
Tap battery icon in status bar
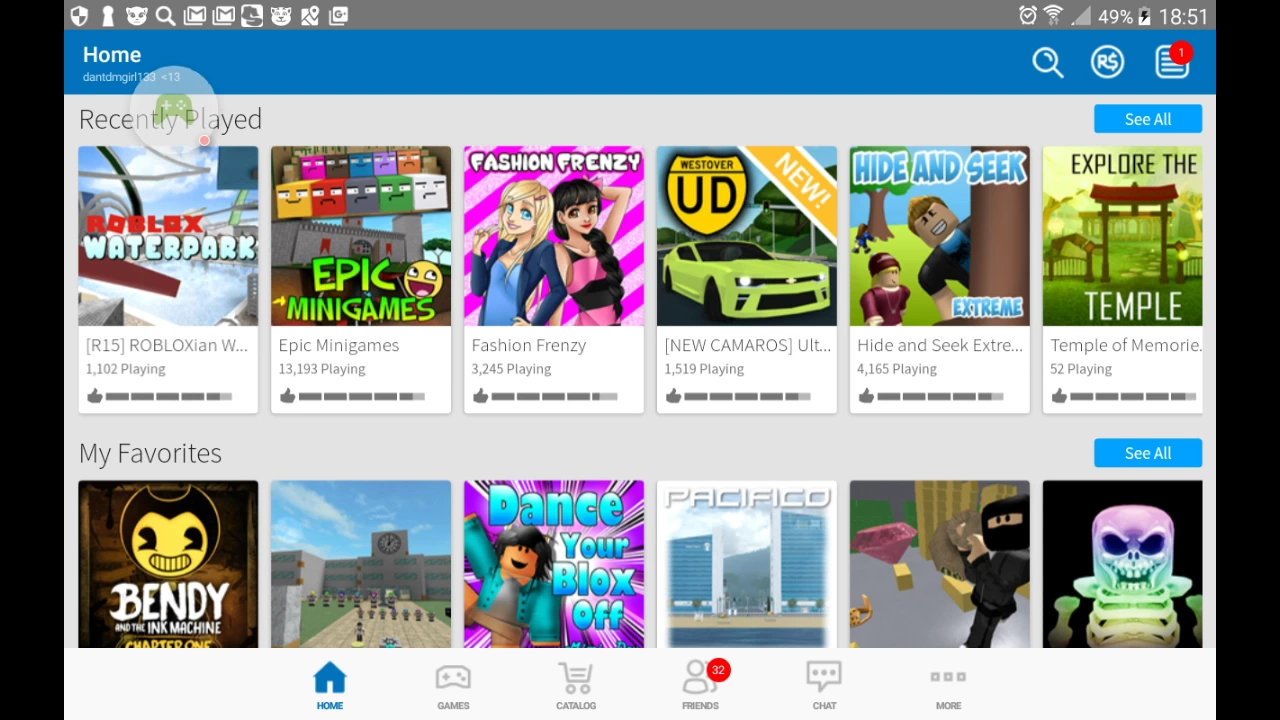1145,16
